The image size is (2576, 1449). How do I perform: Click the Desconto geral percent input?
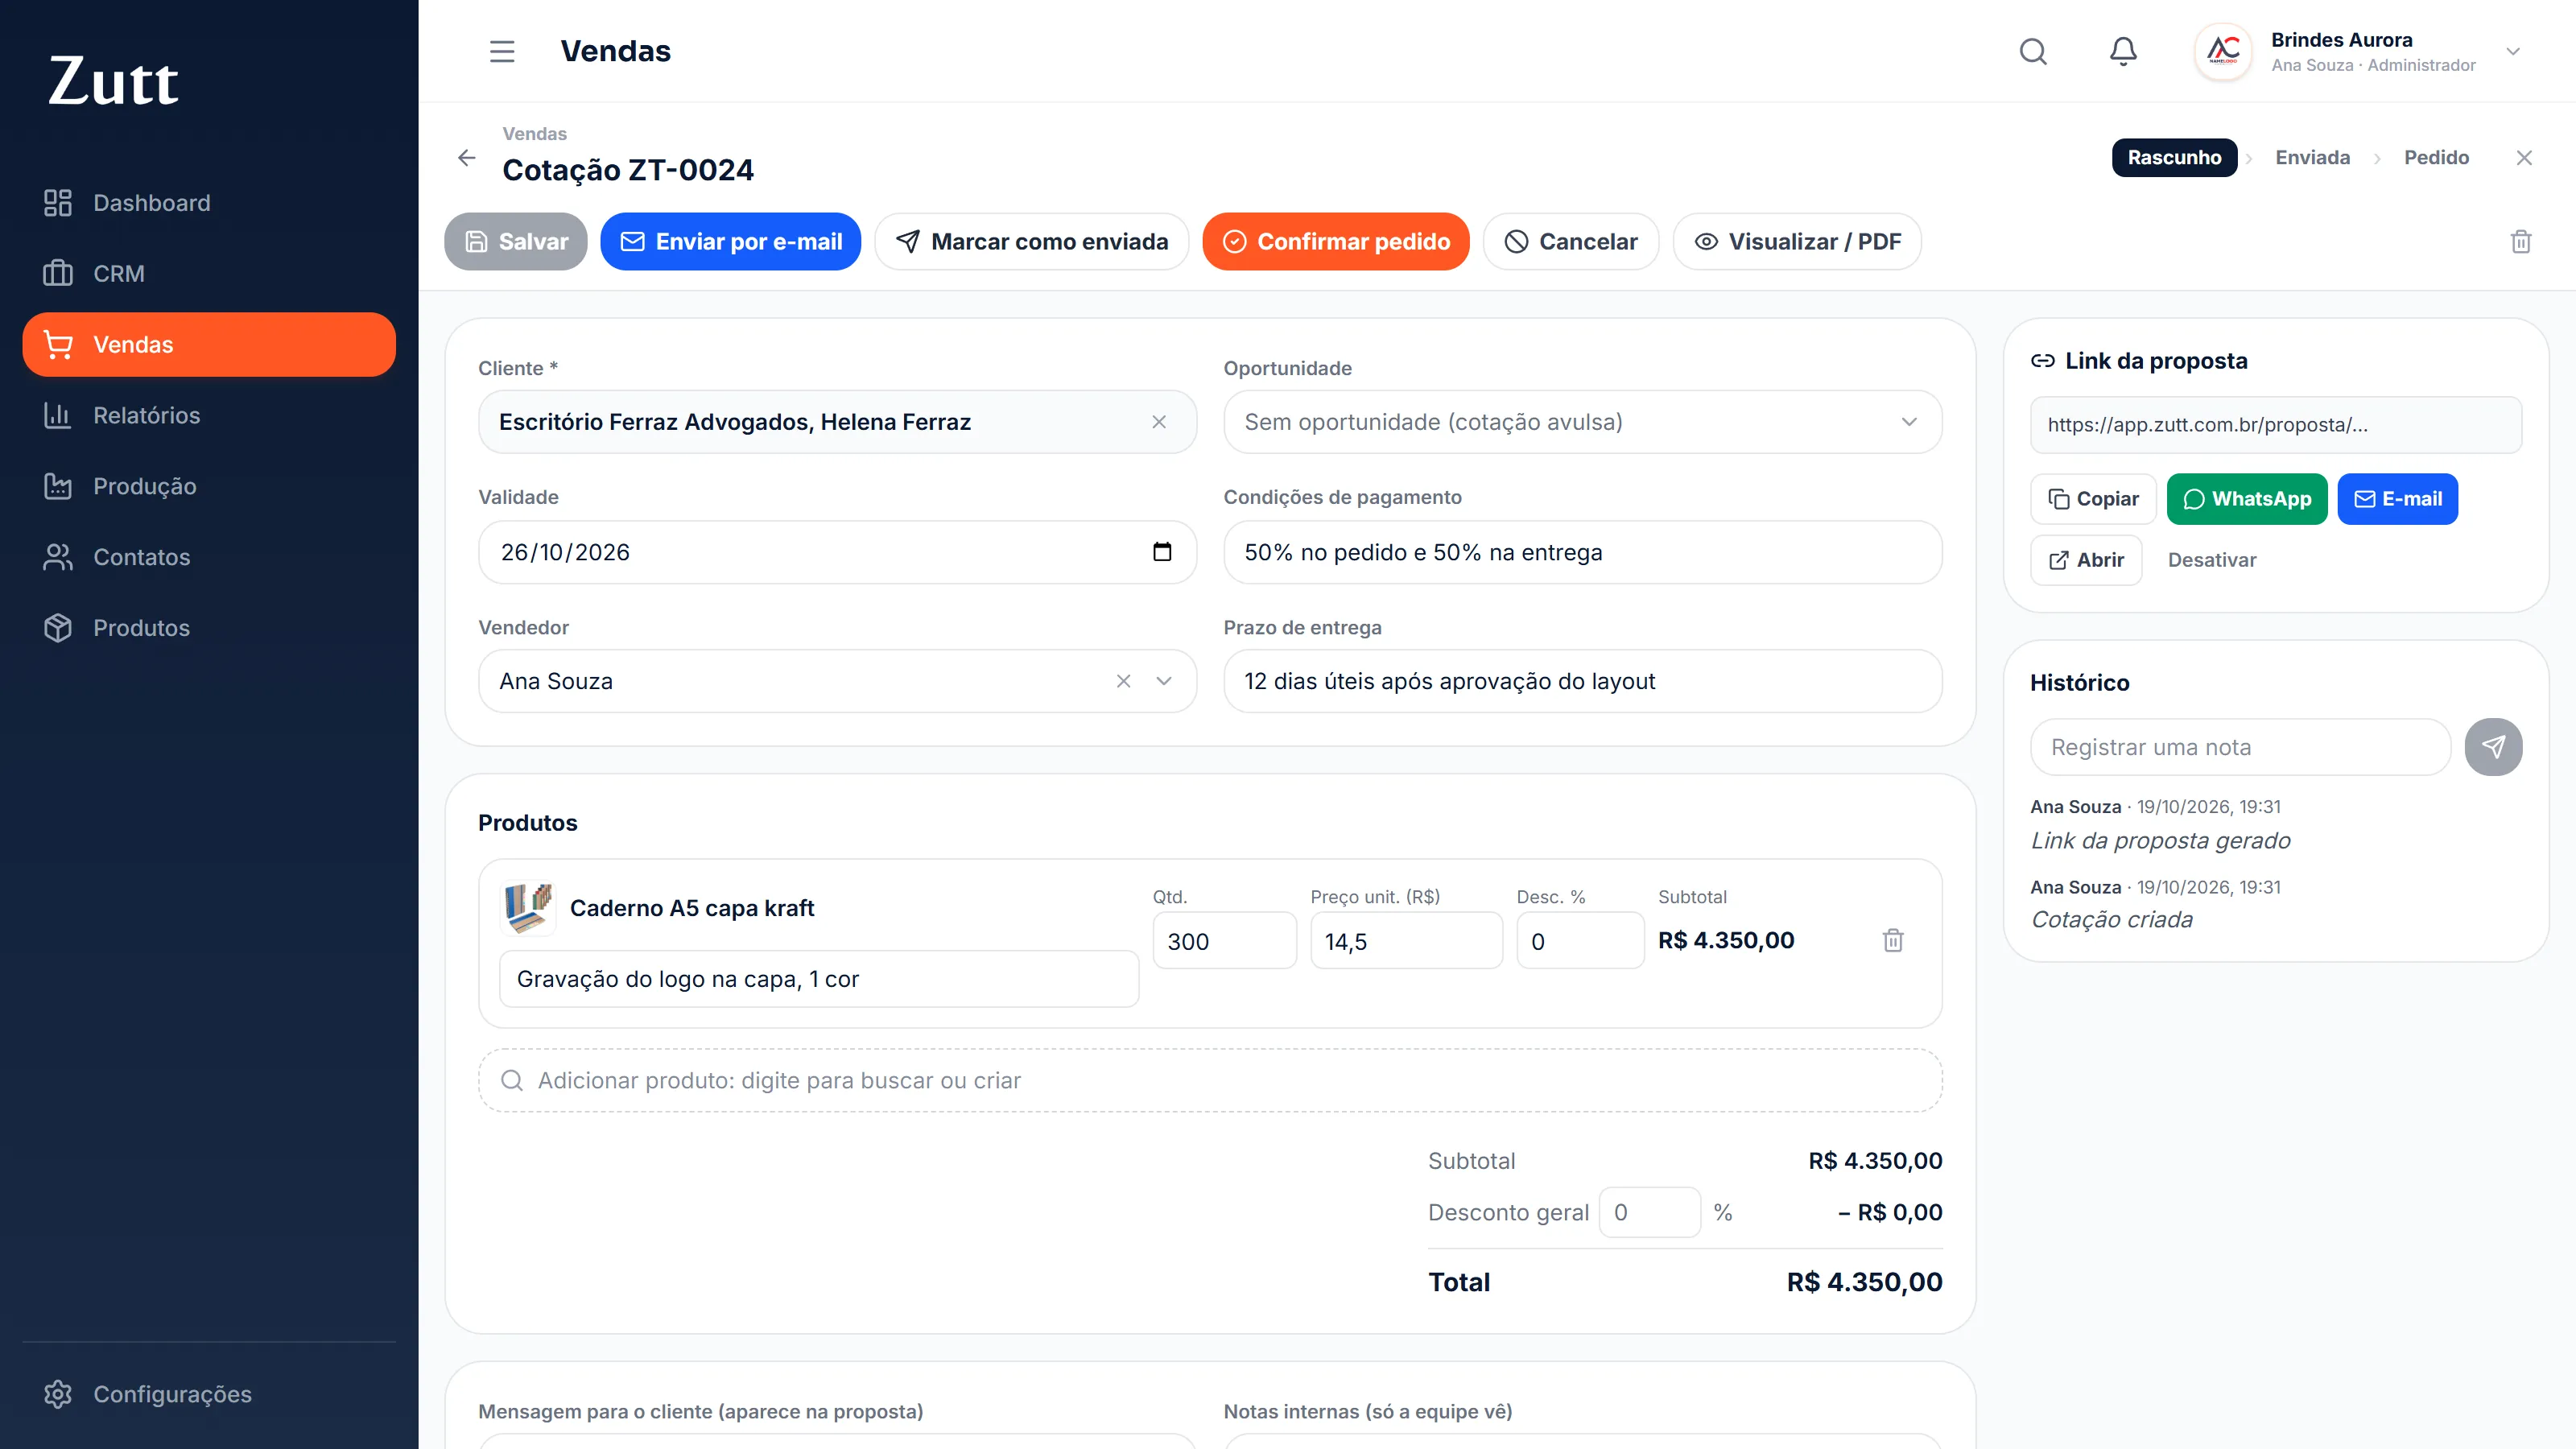pos(1649,1212)
